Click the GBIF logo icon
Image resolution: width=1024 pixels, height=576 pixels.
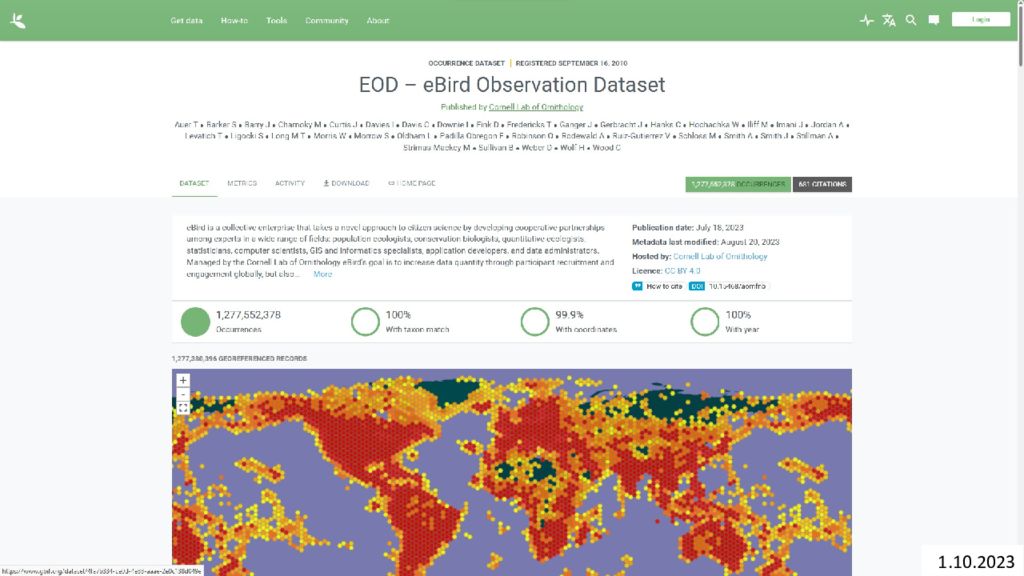tap(18, 21)
